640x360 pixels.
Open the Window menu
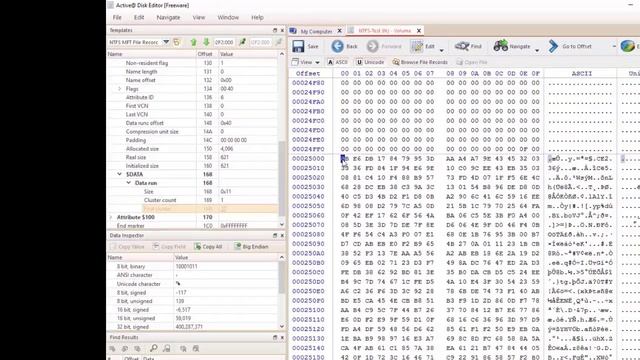pos(228,18)
